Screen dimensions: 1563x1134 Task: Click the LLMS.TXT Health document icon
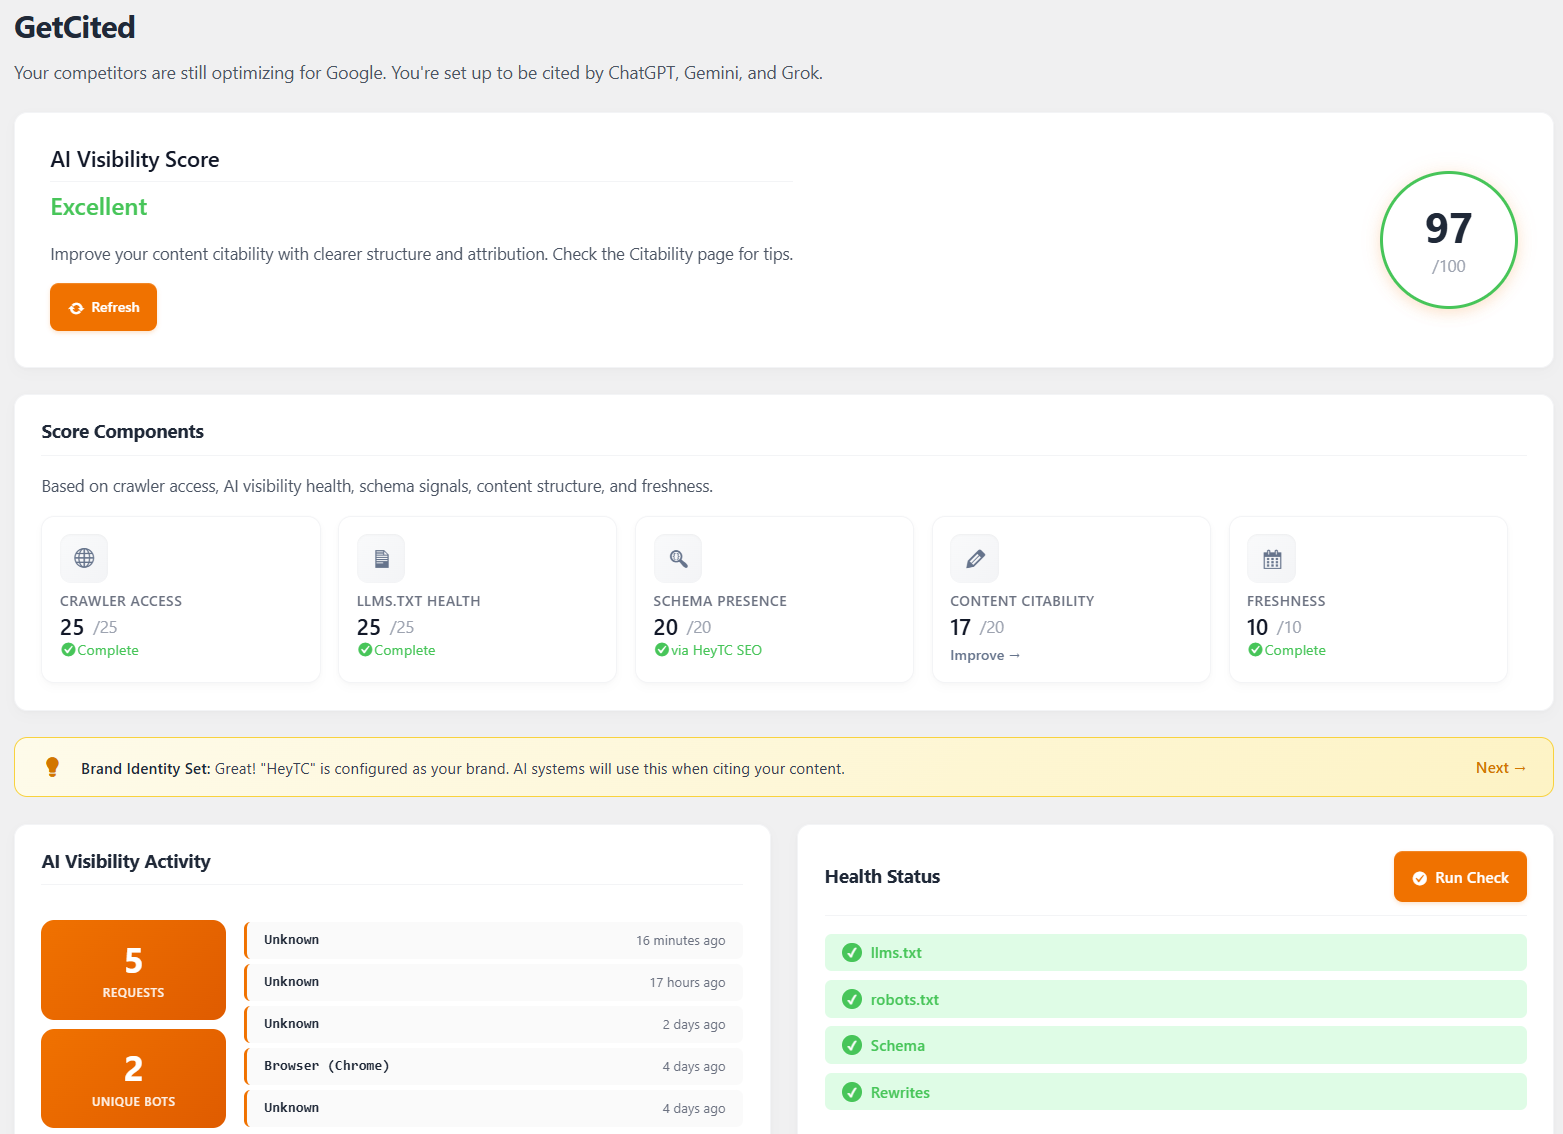[381, 558]
